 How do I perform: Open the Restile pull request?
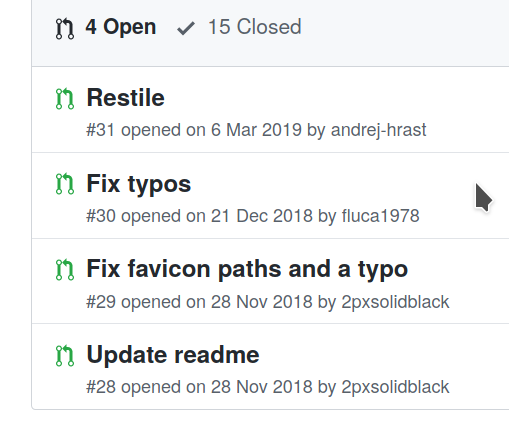click(125, 98)
